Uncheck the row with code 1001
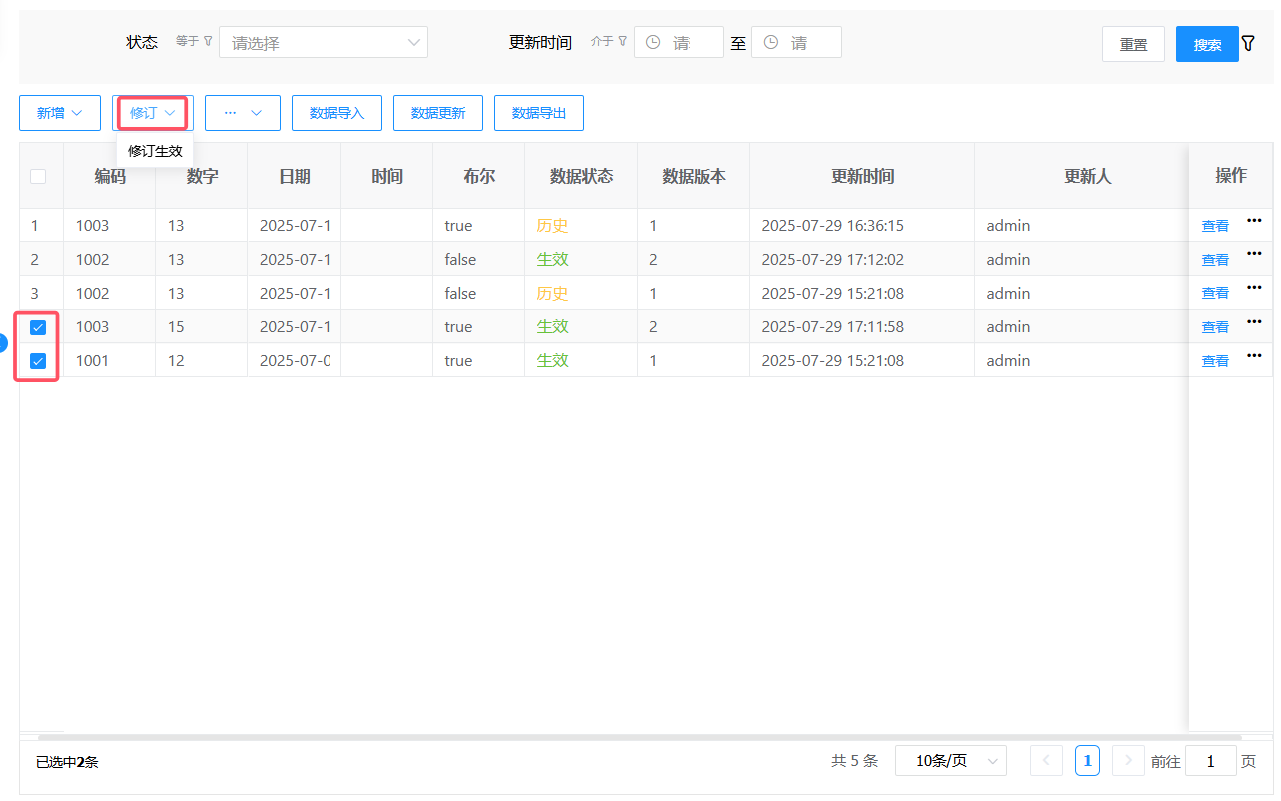The image size is (1281, 801). coord(38,361)
